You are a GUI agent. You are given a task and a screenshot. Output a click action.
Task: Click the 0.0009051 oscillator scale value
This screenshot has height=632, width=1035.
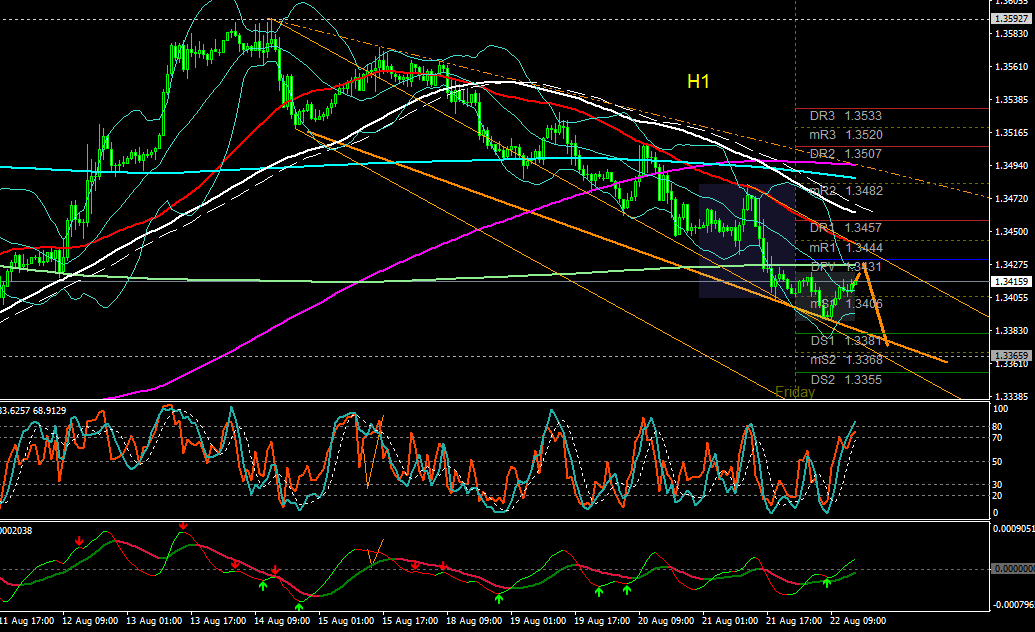click(1014, 528)
